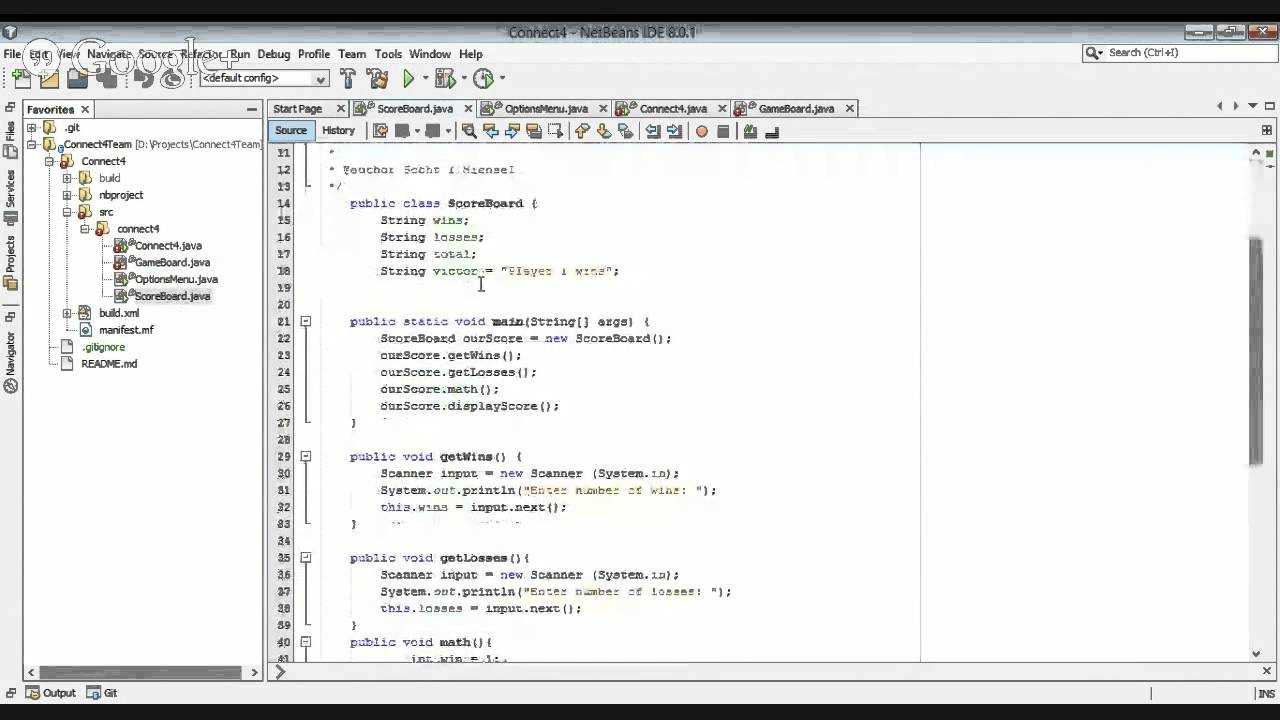Screen dimensions: 1280x720
Task: Switch to Source view
Action: 291,131
